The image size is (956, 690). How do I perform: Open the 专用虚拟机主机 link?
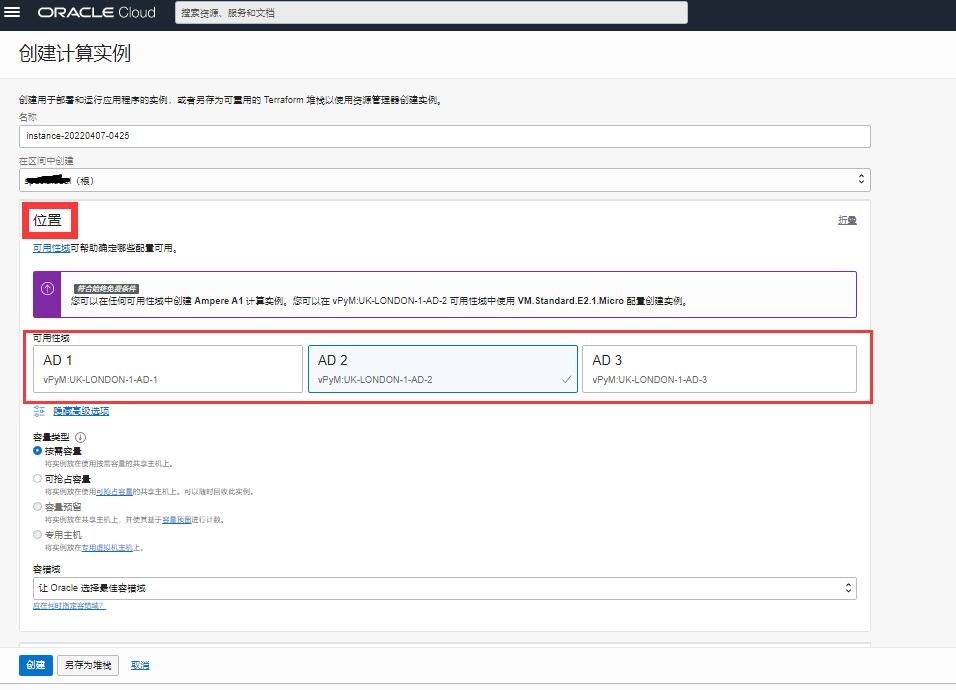coord(107,548)
